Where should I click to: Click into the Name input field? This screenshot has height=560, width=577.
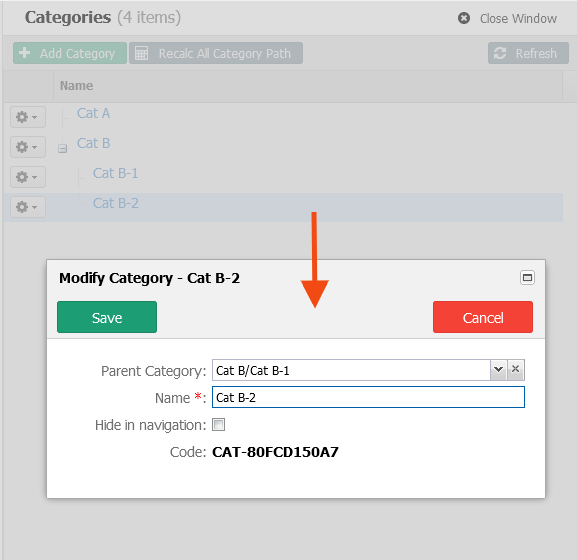click(368, 397)
